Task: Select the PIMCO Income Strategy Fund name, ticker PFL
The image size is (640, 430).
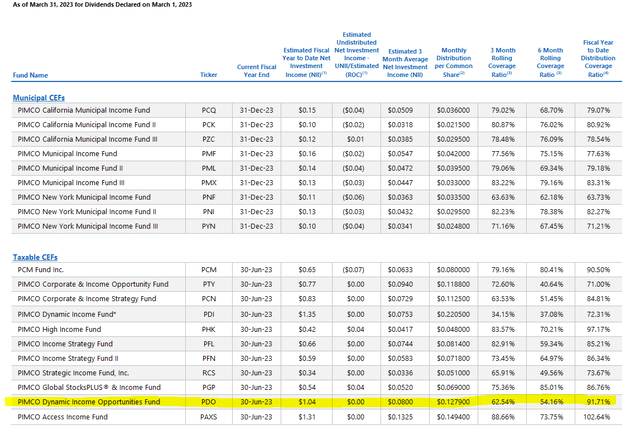Action: click(x=65, y=344)
